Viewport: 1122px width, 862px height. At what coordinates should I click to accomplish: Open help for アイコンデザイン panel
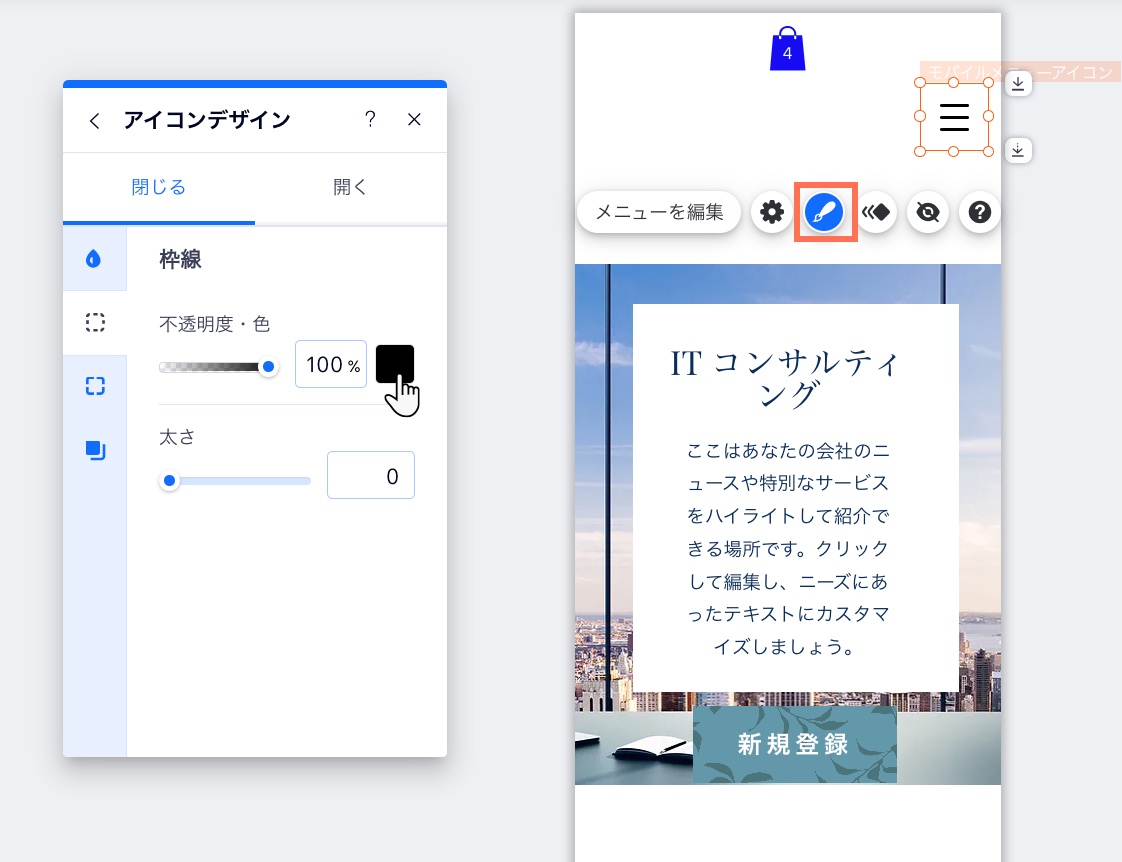coord(370,119)
